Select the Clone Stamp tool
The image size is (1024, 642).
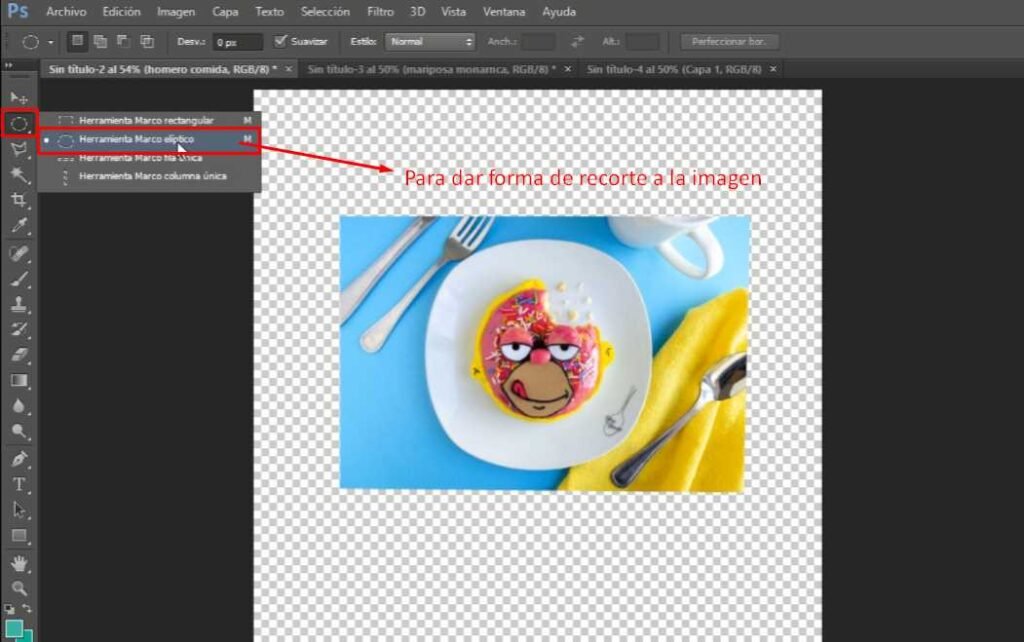pyautogui.click(x=19, y=304)
